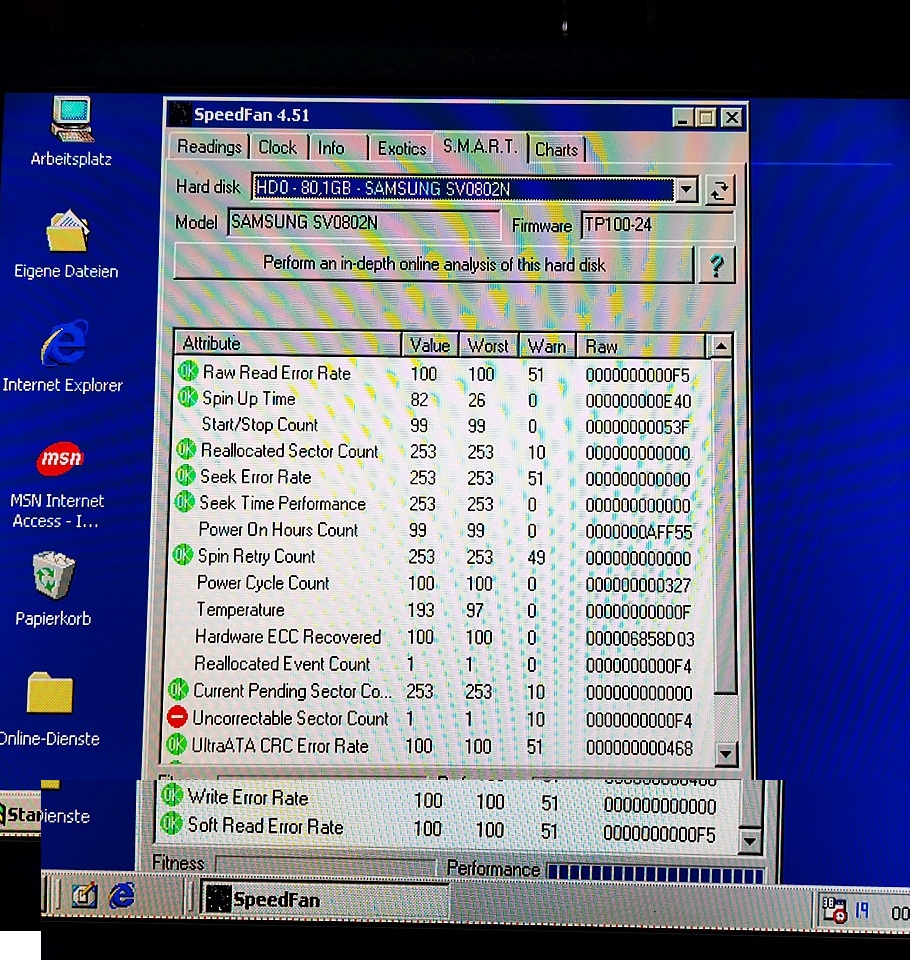910x960 pixels.
Task: Click OK icon beside Spin Retry Count
Action: tap(182, 555)
